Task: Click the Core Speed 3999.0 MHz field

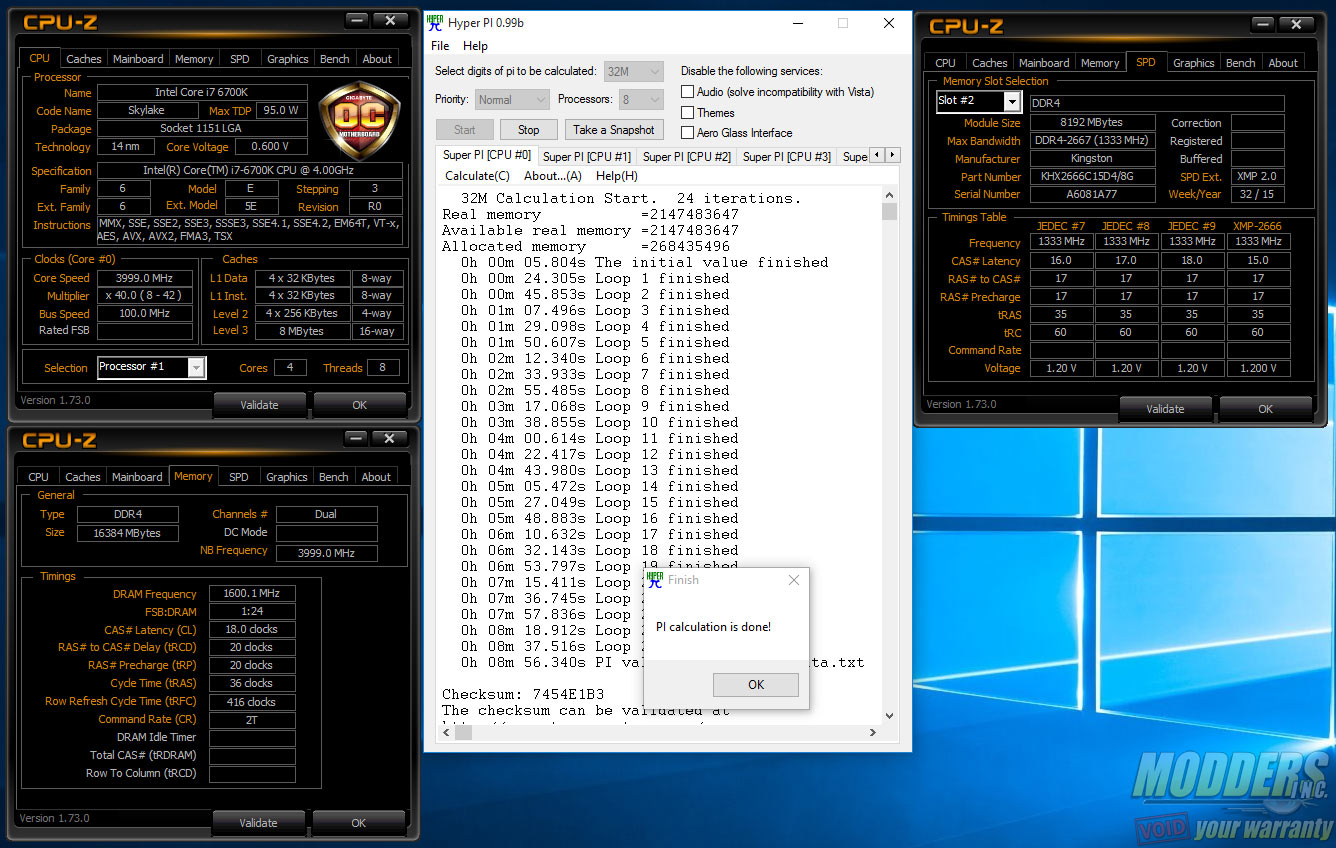Action: (x=145, y=279)
